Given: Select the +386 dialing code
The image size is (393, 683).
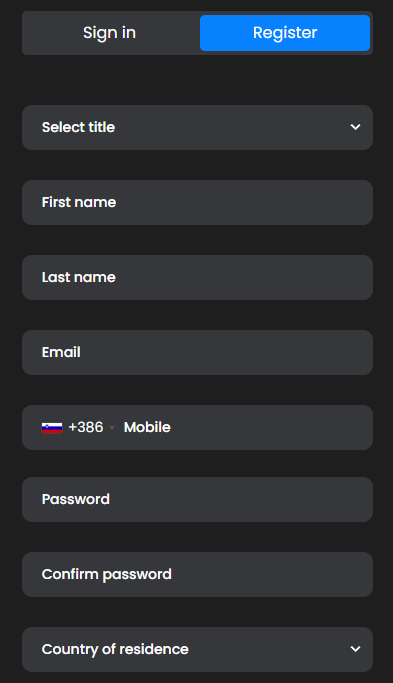Looking at the screenshot, I should coord(86,427).
